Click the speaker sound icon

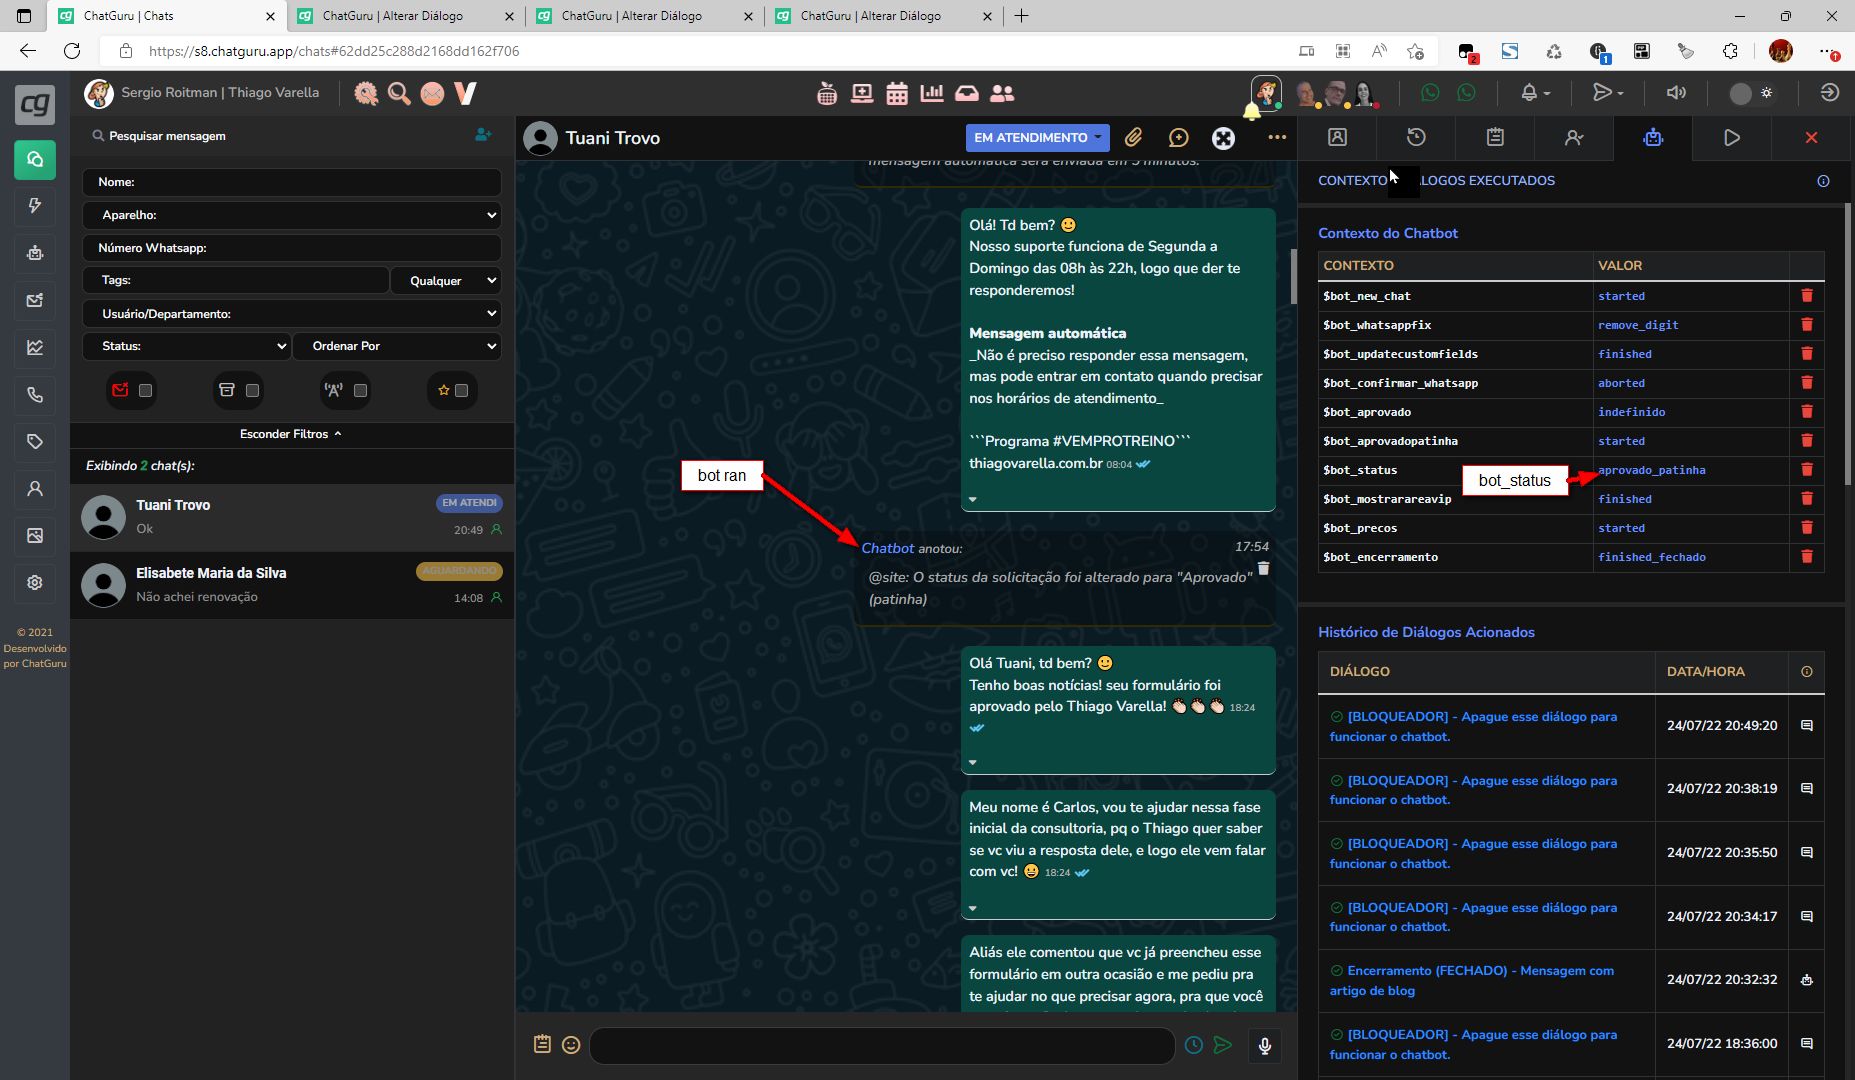[x=1676, y=93]
